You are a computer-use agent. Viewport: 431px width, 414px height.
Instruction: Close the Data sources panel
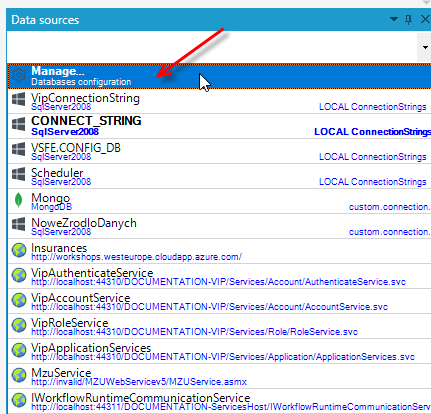tap(425, 19)
